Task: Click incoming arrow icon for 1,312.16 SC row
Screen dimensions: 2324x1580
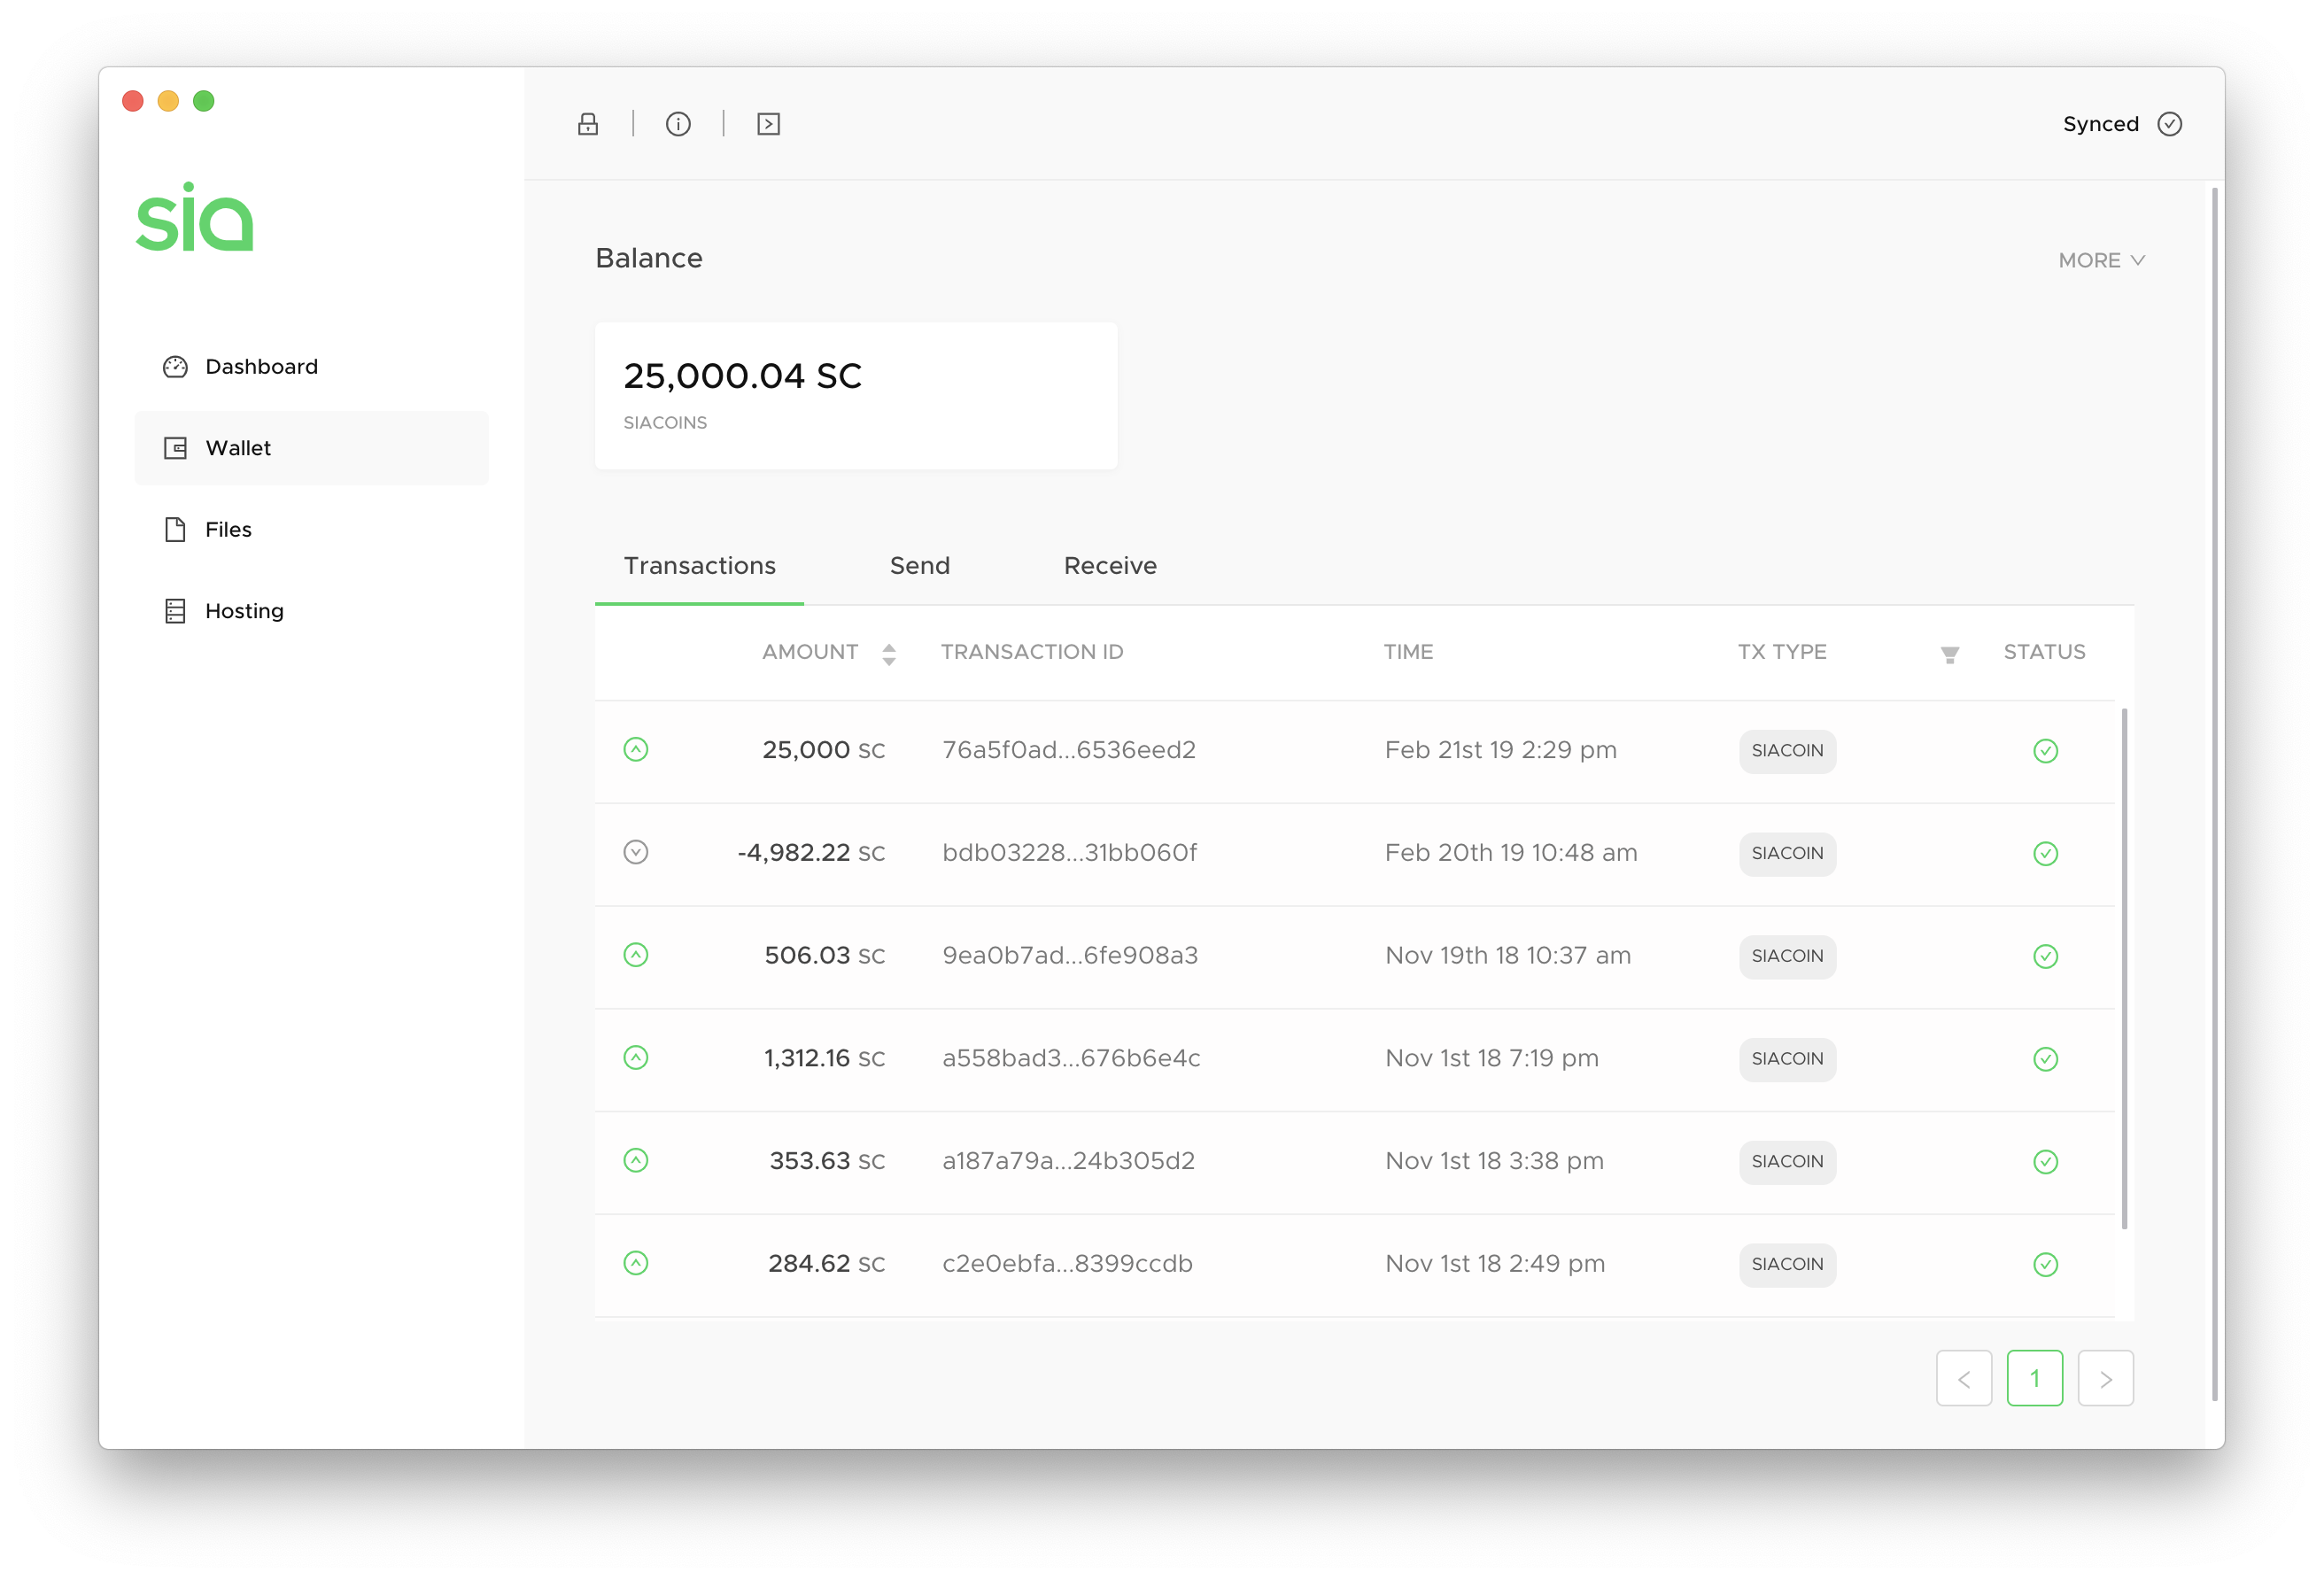Action: point(636,1058)
